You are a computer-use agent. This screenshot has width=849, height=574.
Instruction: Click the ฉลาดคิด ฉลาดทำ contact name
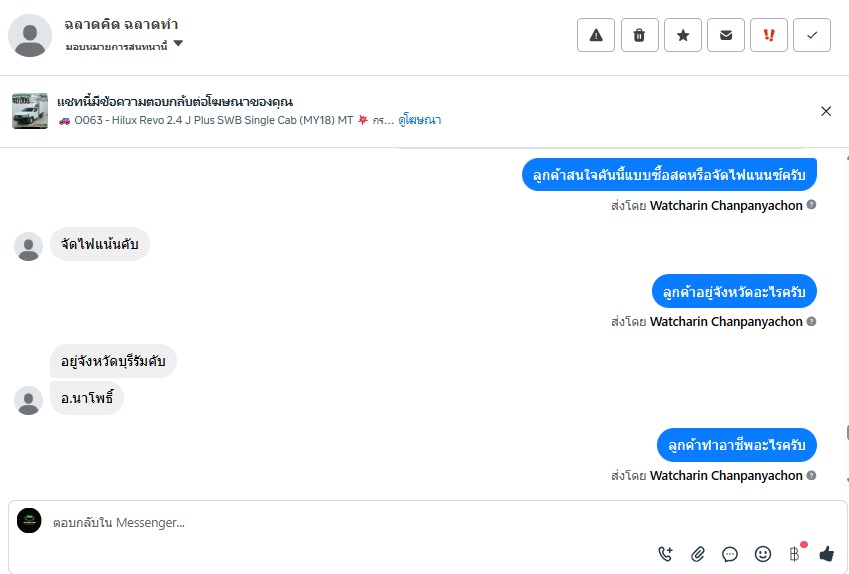[121, 24]
